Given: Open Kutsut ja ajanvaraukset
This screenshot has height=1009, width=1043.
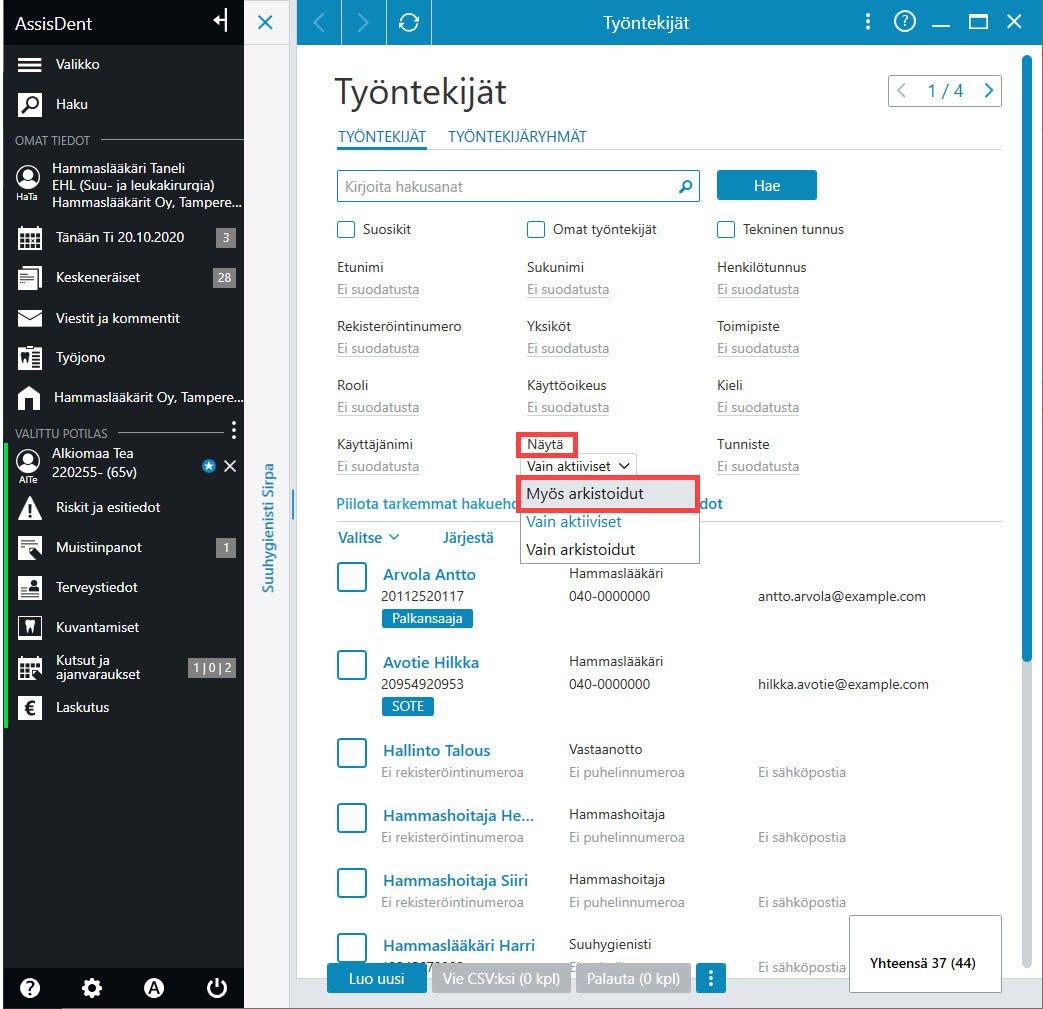Looking at the screenshot, I should [124, 667].
